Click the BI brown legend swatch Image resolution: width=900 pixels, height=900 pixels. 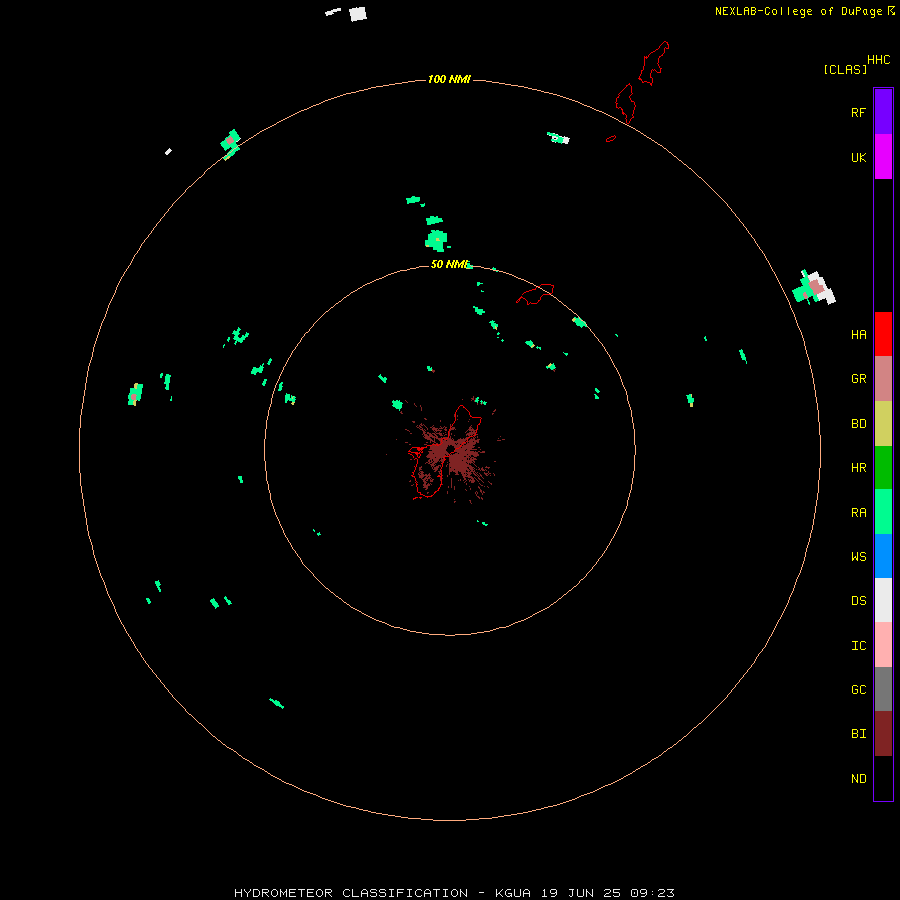pos(883,734)
